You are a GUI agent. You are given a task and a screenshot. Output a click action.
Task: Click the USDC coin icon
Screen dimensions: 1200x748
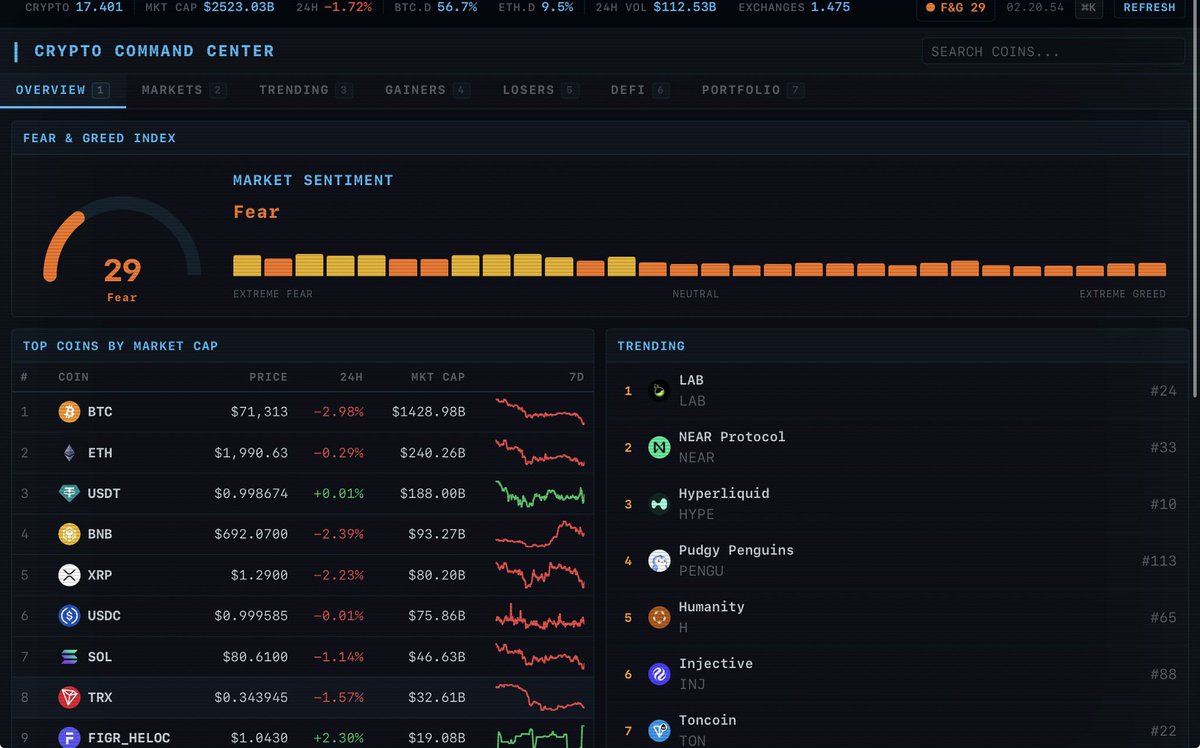click(x=69, y=616)
